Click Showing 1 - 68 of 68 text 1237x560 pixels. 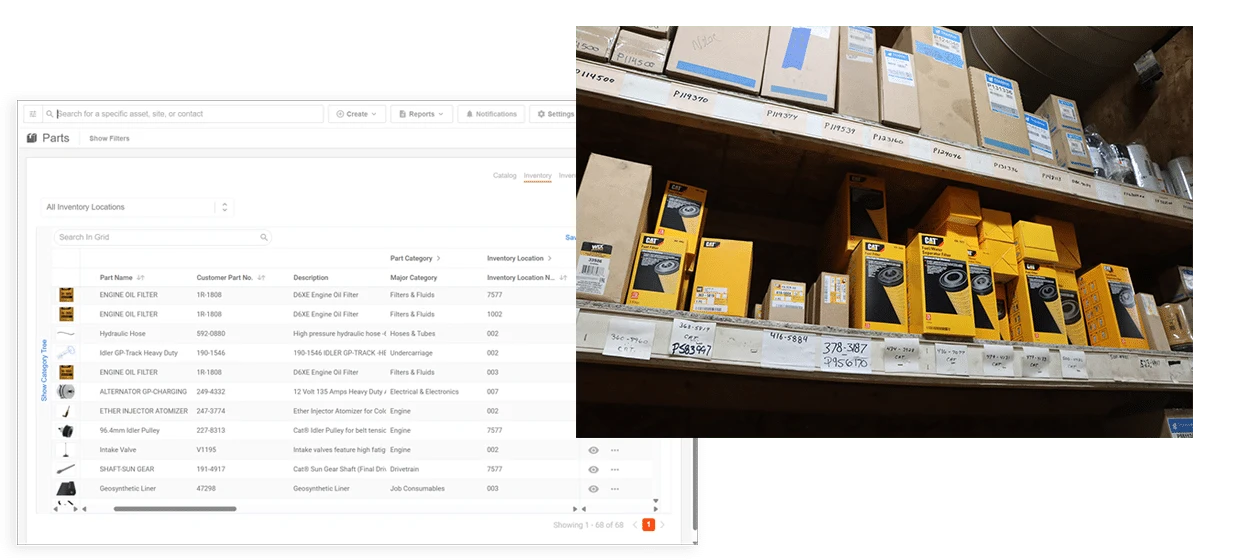(x=588, y=525)
